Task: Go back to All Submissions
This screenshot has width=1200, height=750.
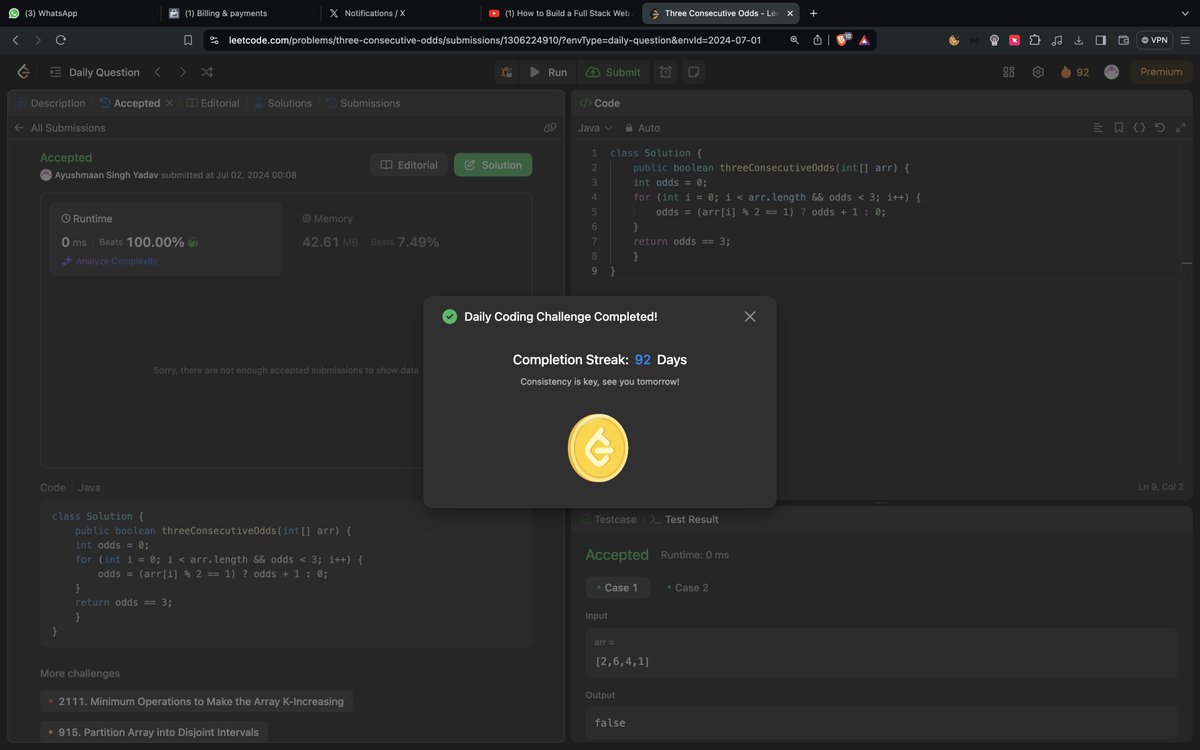Action: click(59, 128)
